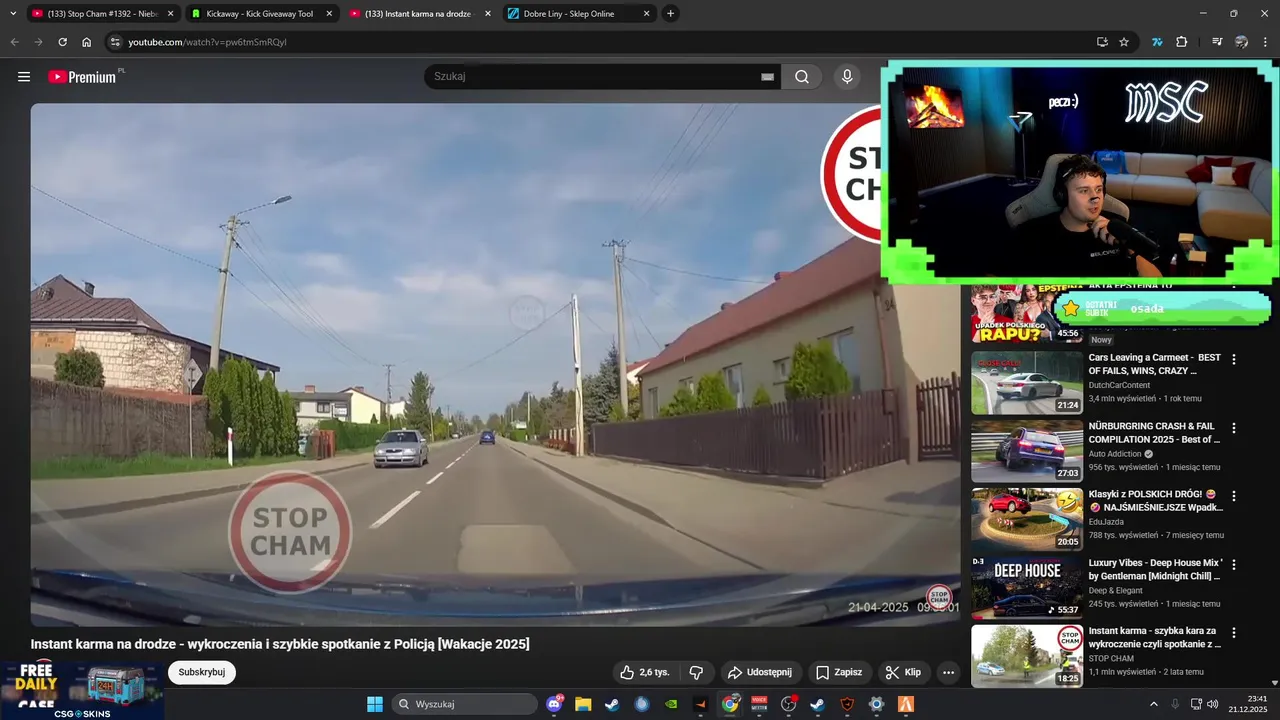Screen dimensions: 1280x720
Task: Open the gear app in the taskbar
Action: click(x=876, y=704)
